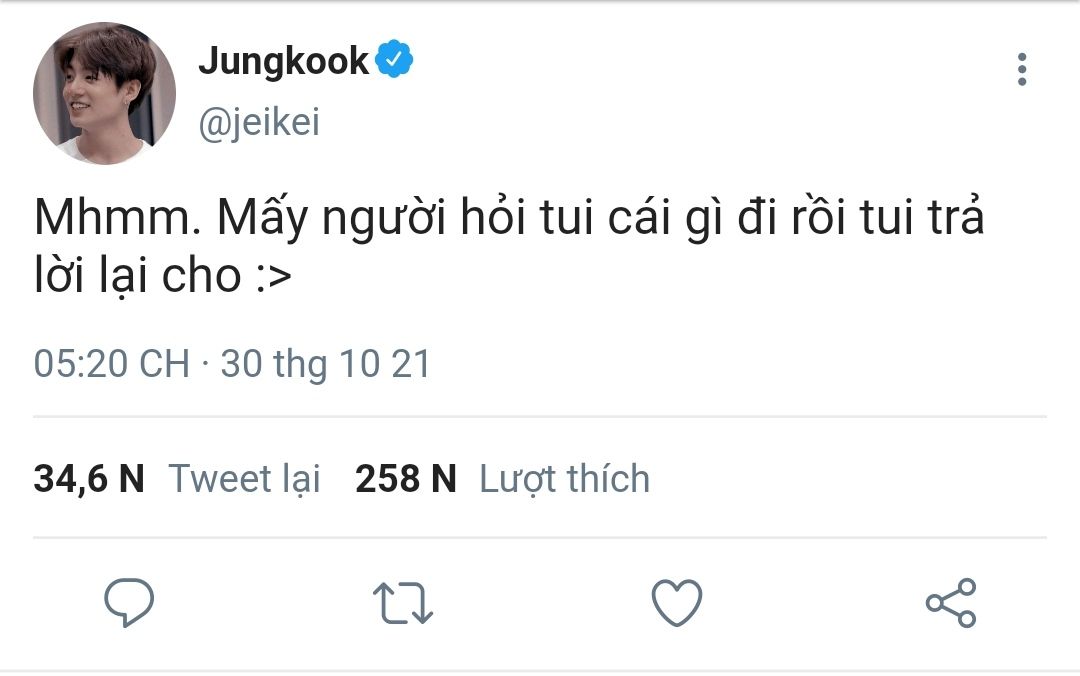The height and width of the screenshot is (676, 1080).
Task: Click the 'Lượt thích' label
Action: (x=565, y=478)
